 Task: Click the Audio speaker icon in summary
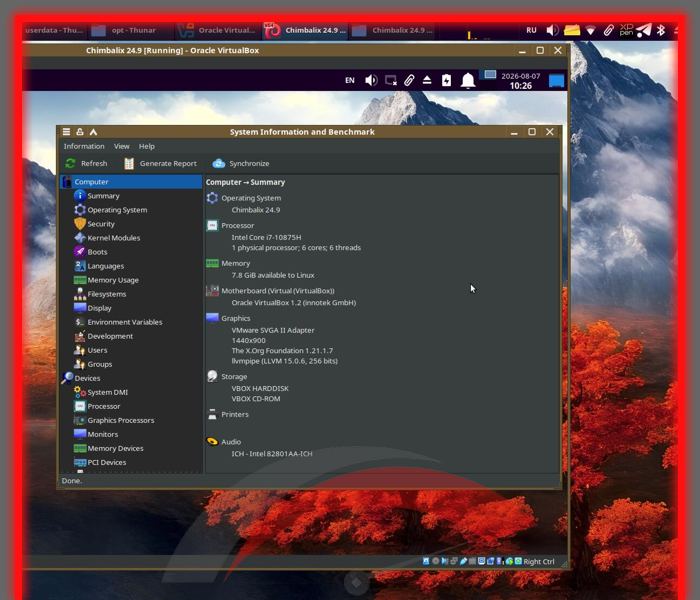(x=212, y=442)
